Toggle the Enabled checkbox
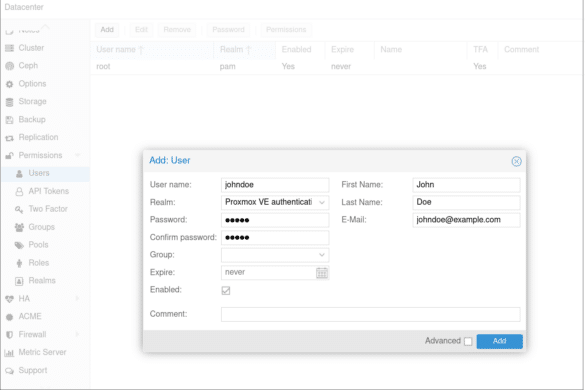 click(x=226, y=290)
